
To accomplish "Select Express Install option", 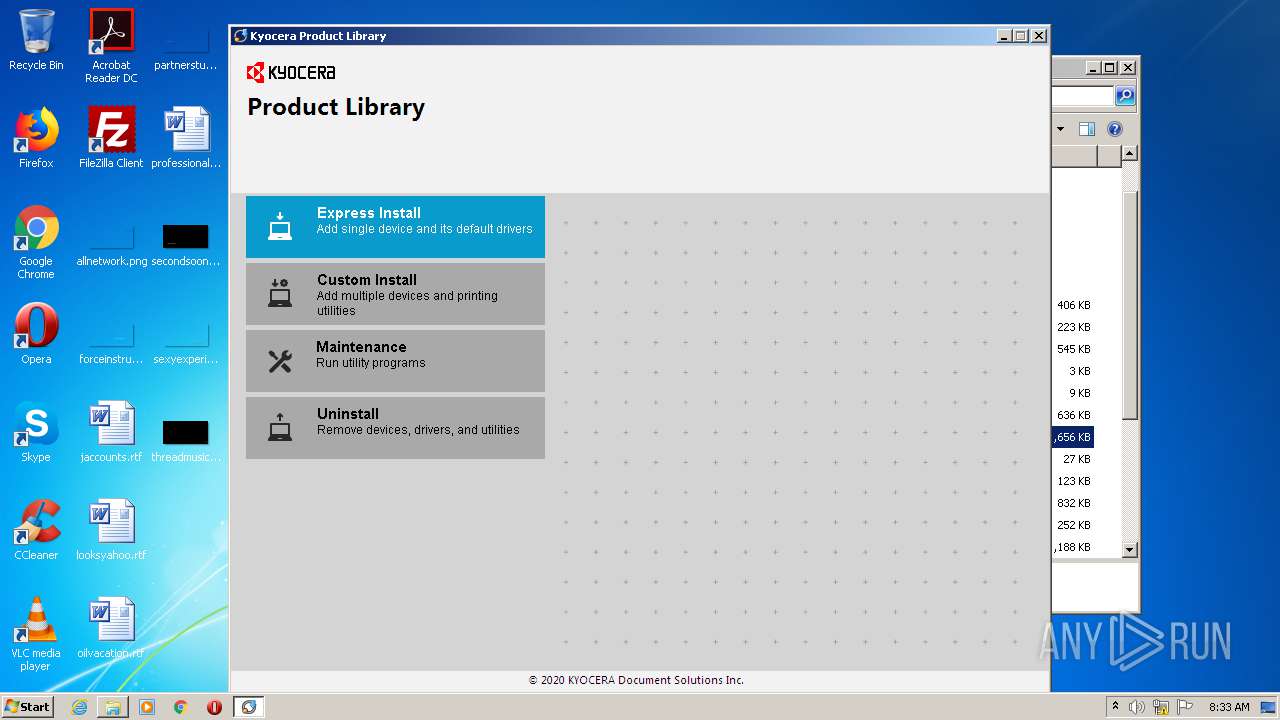I will pos(395,227).
